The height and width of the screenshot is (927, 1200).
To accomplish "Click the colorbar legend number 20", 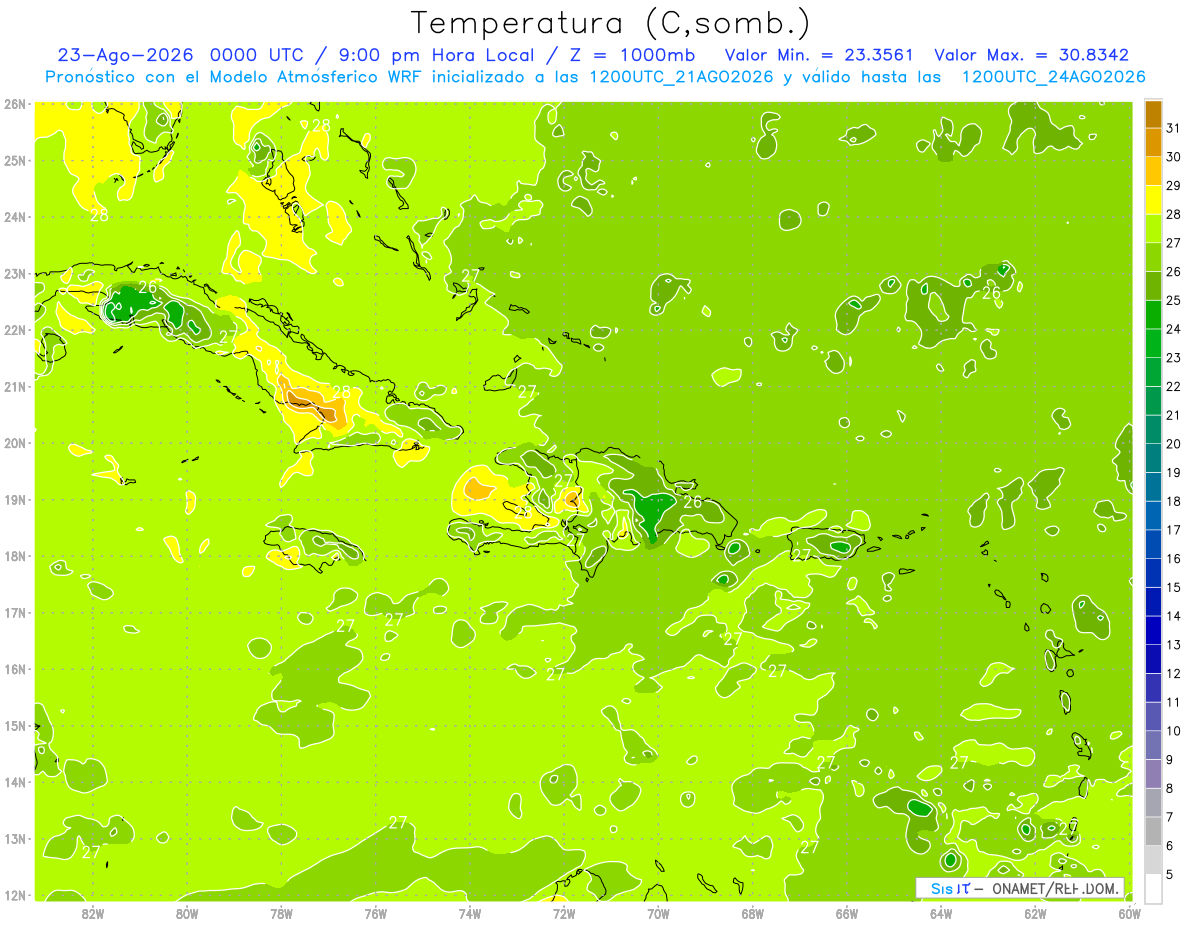I will coord(1173,444).
